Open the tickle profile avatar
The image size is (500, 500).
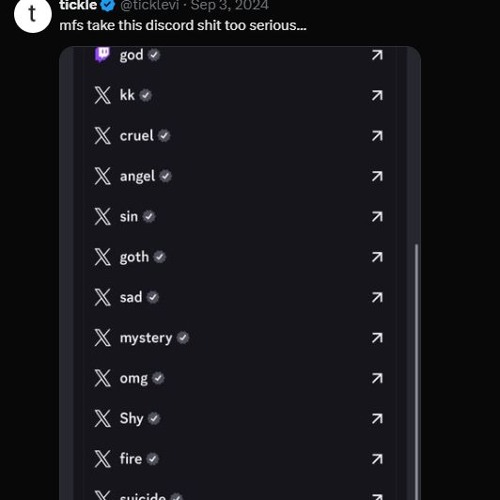coord(33,14)
